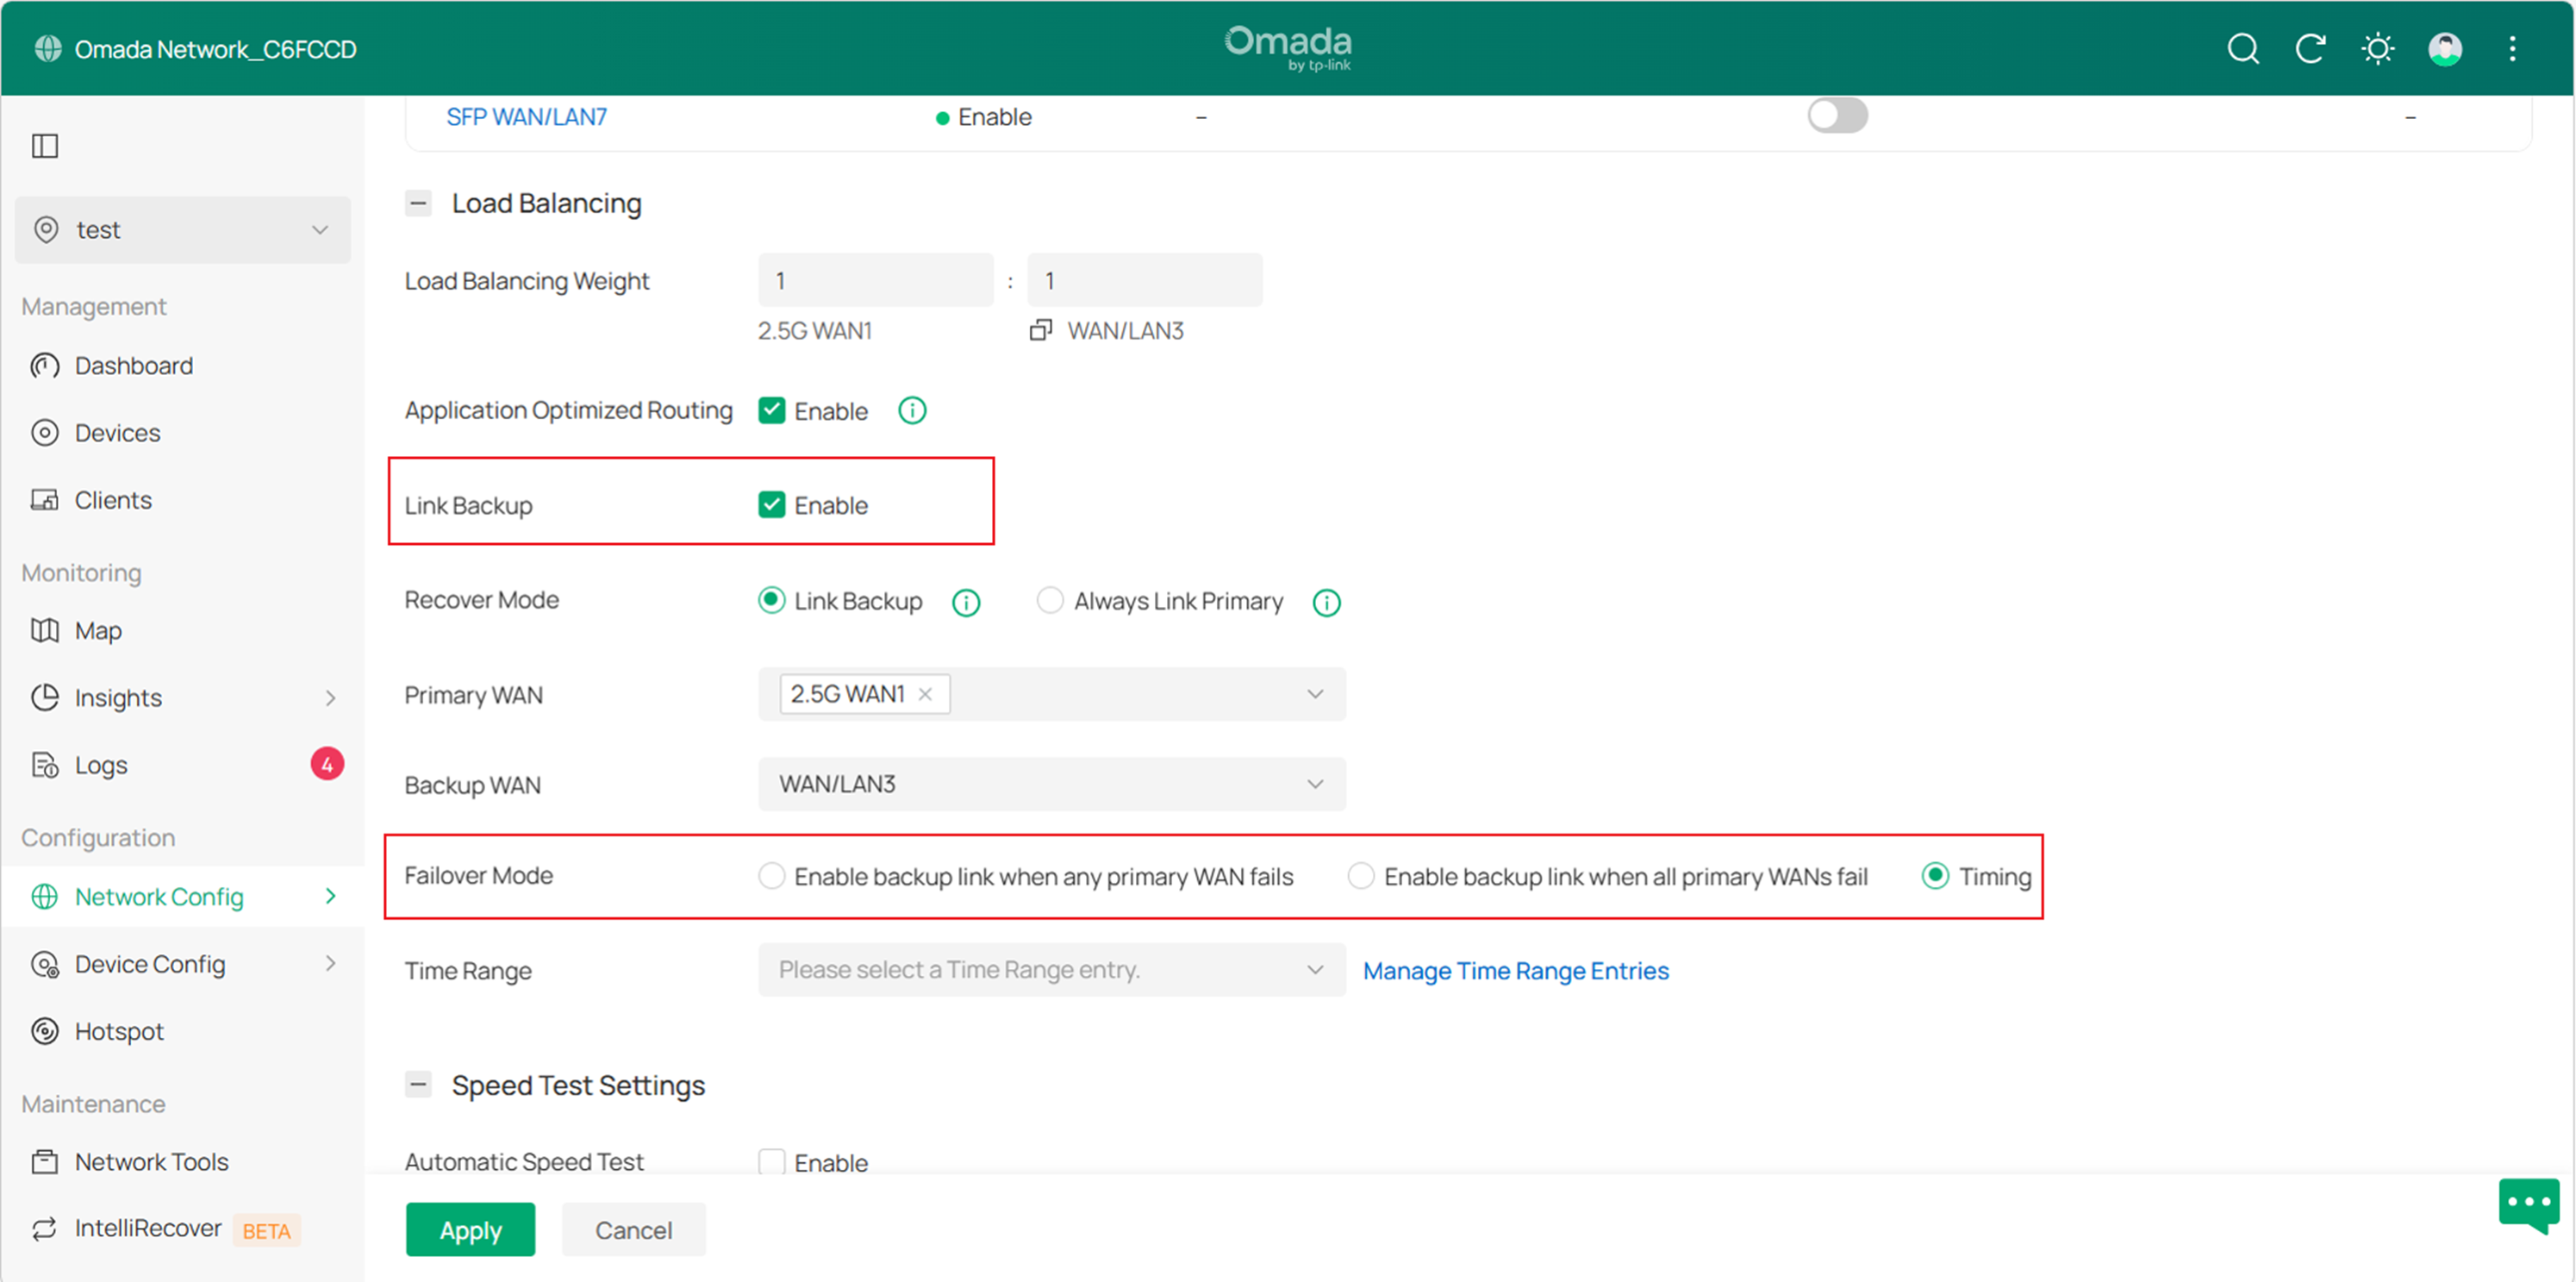Open the Clients page
2576x1282 pixels.
coord(113,499)
